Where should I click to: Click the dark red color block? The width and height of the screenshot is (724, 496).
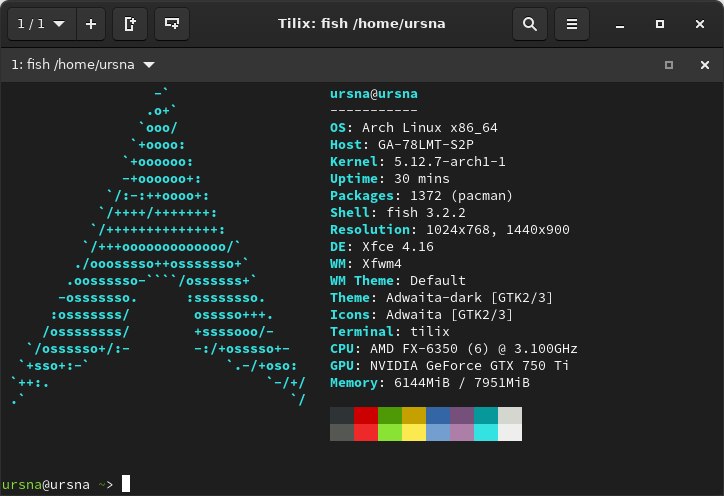pos(366,416)
